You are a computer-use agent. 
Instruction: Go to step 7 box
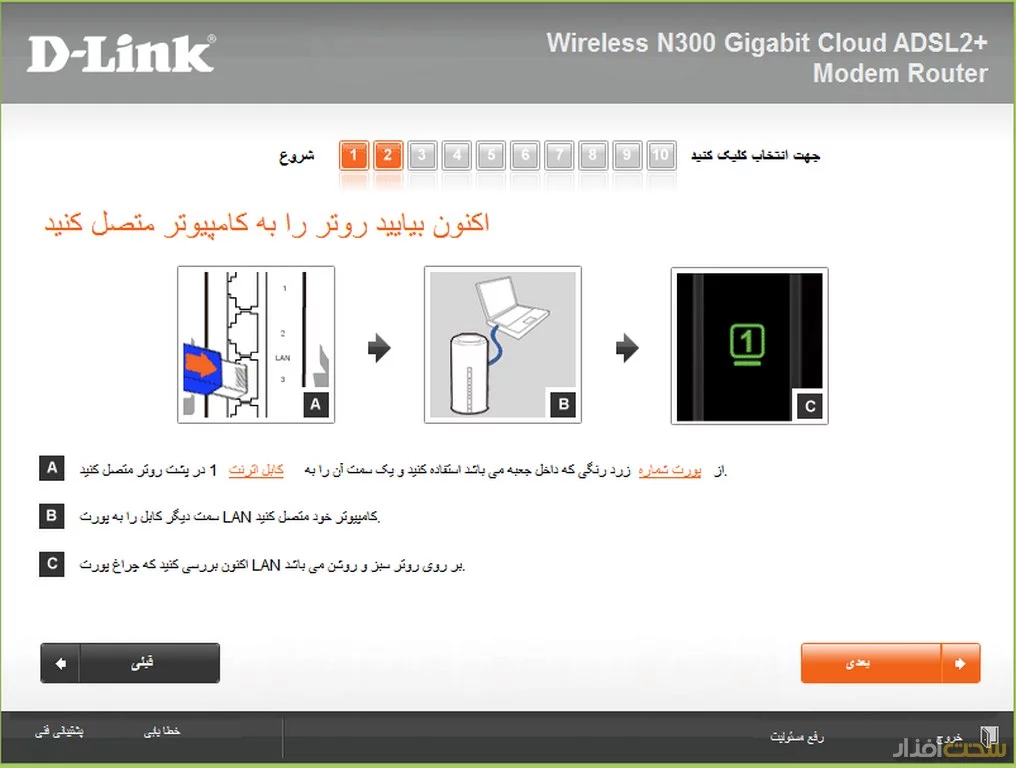click(x=559, y=155)
